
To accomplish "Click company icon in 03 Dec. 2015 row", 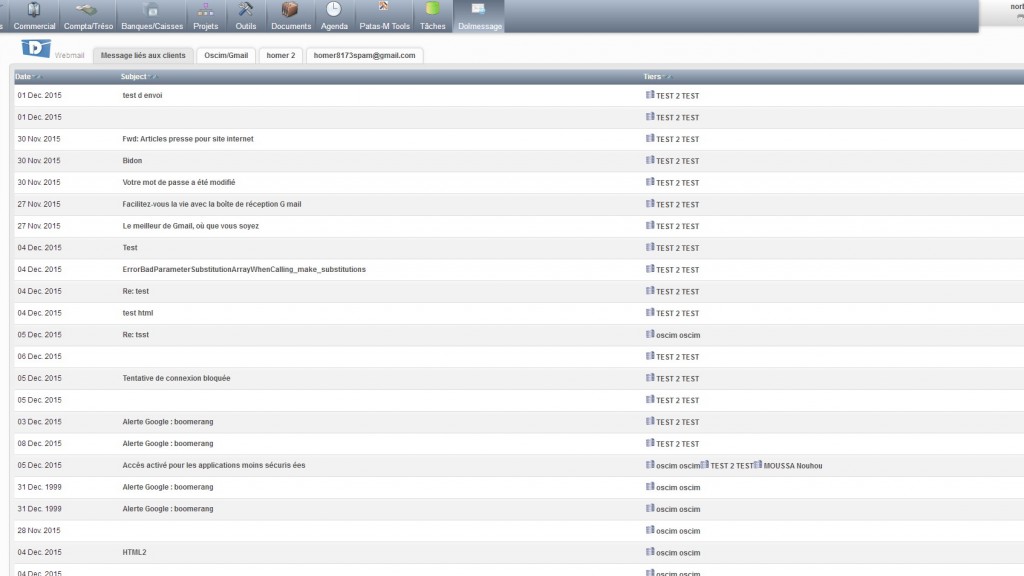I will [x=650, y=421].
